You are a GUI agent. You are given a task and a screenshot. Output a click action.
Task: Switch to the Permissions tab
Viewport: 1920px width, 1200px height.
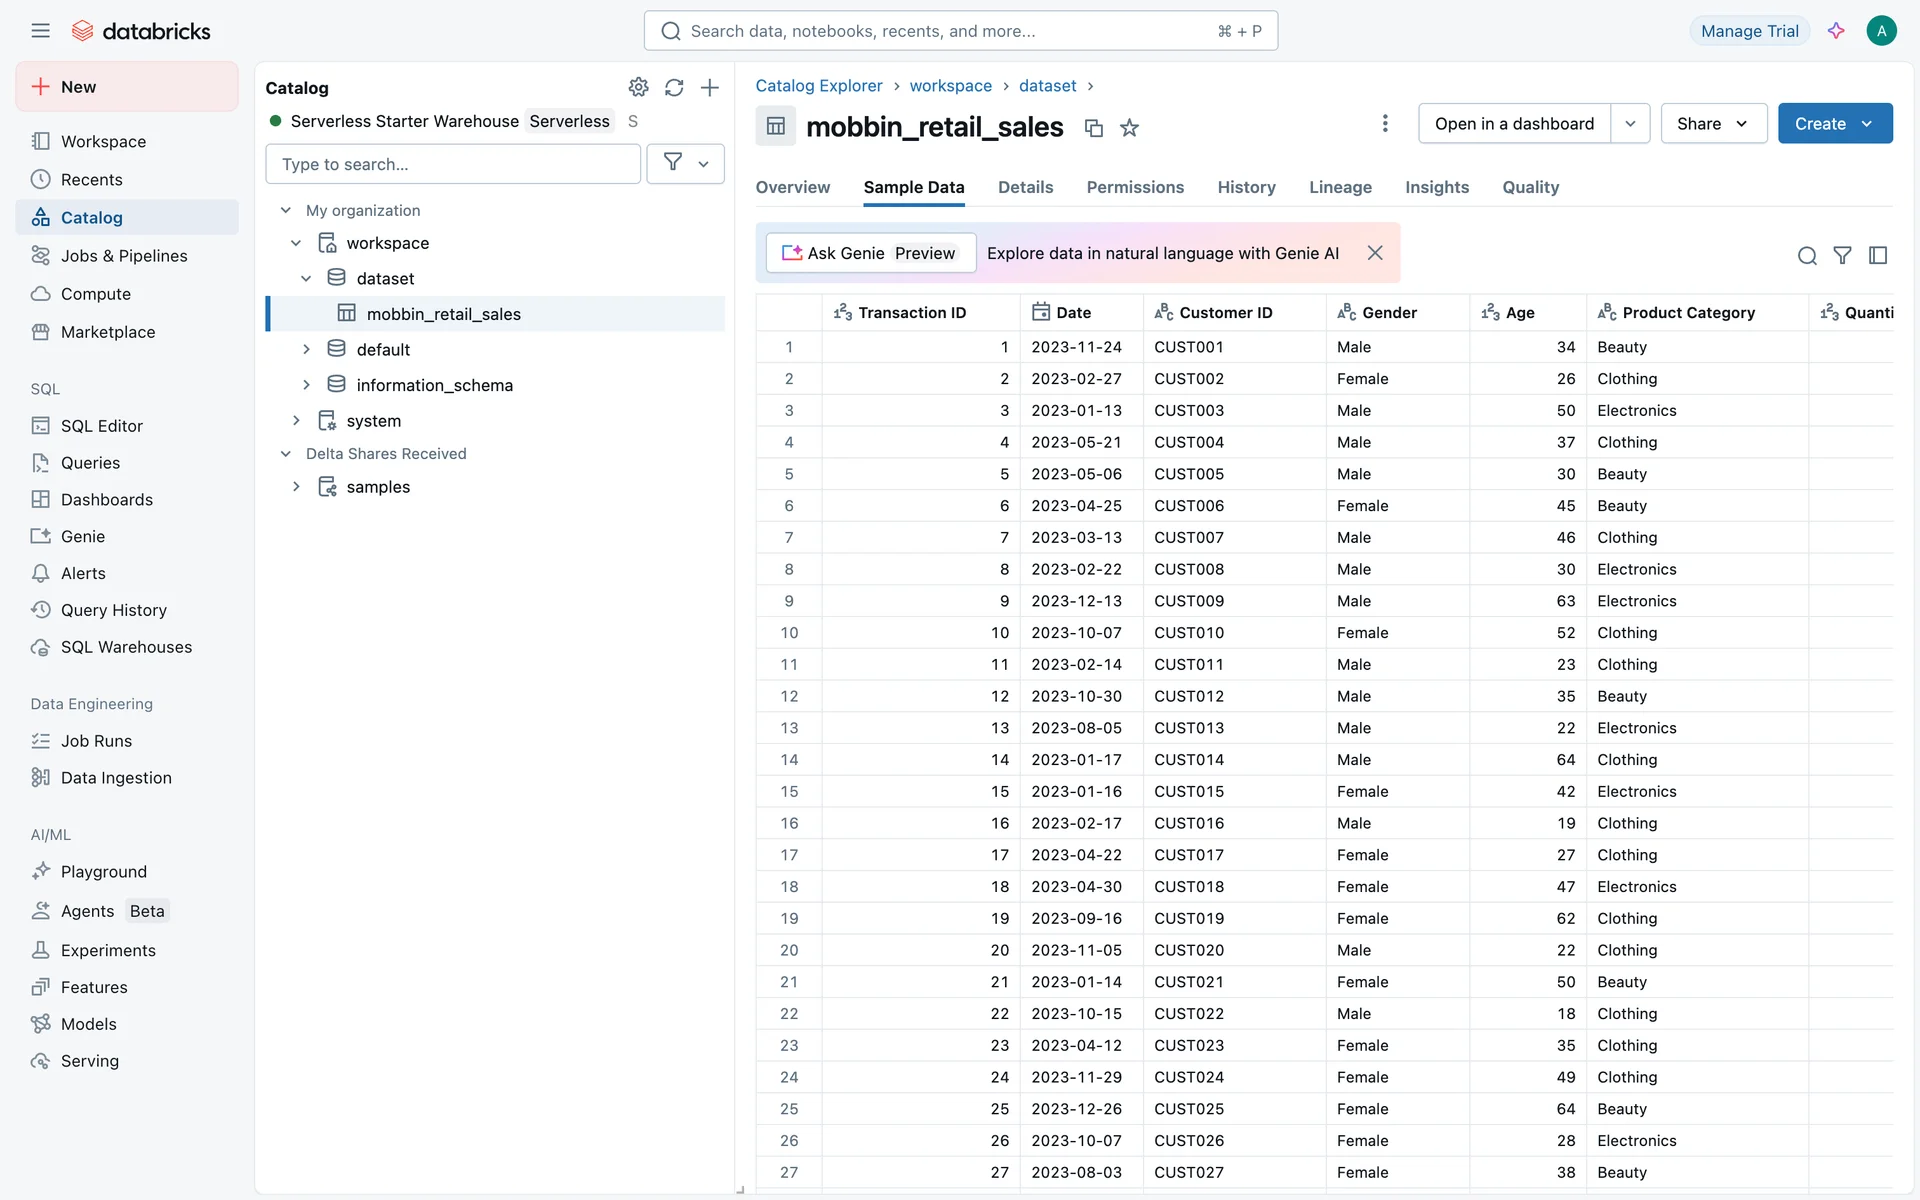[1135, 187]
